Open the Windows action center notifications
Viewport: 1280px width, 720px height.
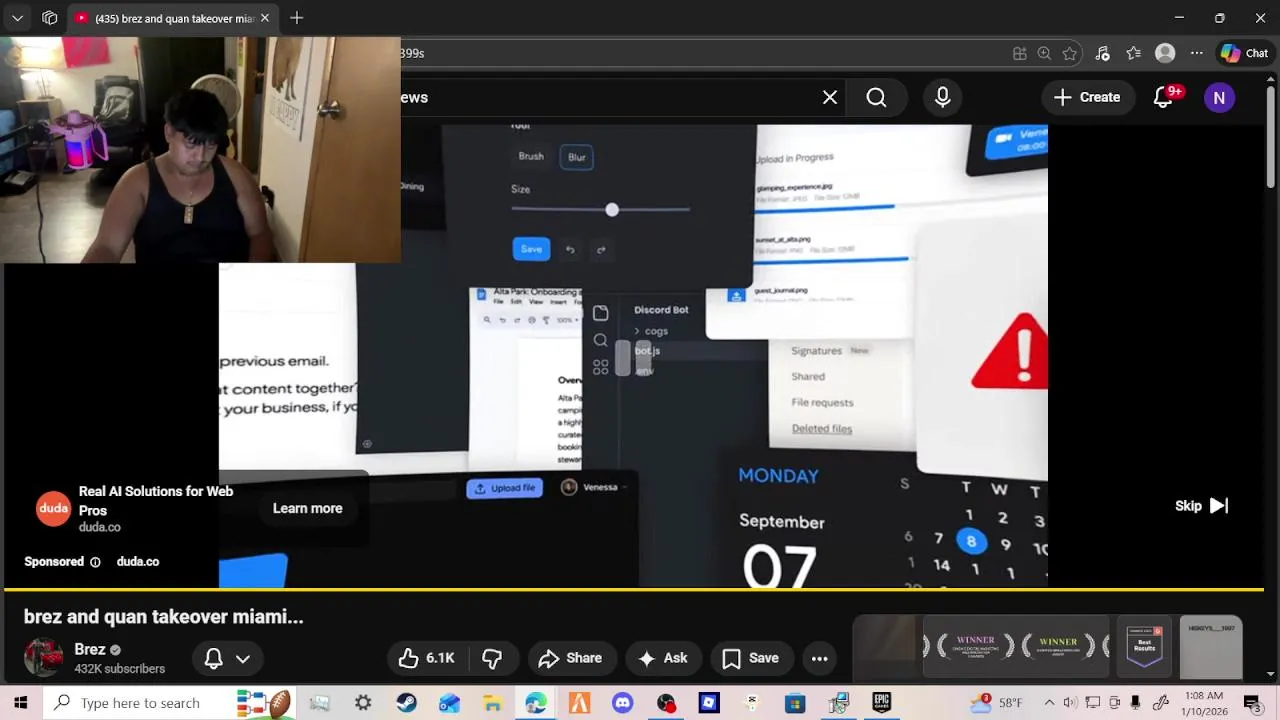click(1252, 703)
